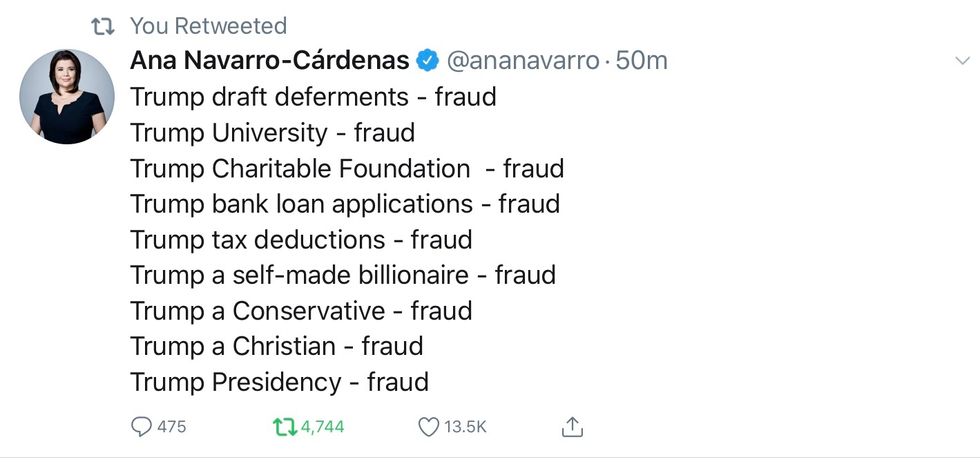The image size is (980, 464).
Task: Open Ana Navarro-Cárdenas profile photo
Action: pos(67,96)
